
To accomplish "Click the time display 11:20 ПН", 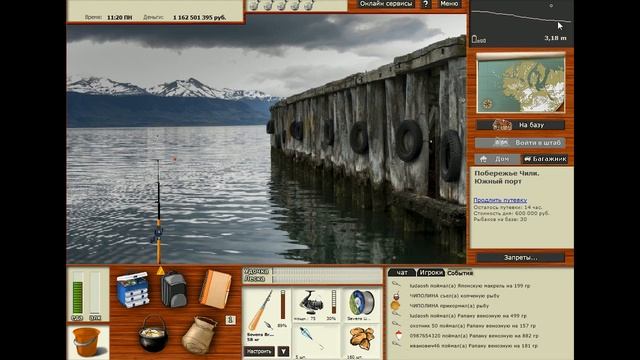I will 119,18.
